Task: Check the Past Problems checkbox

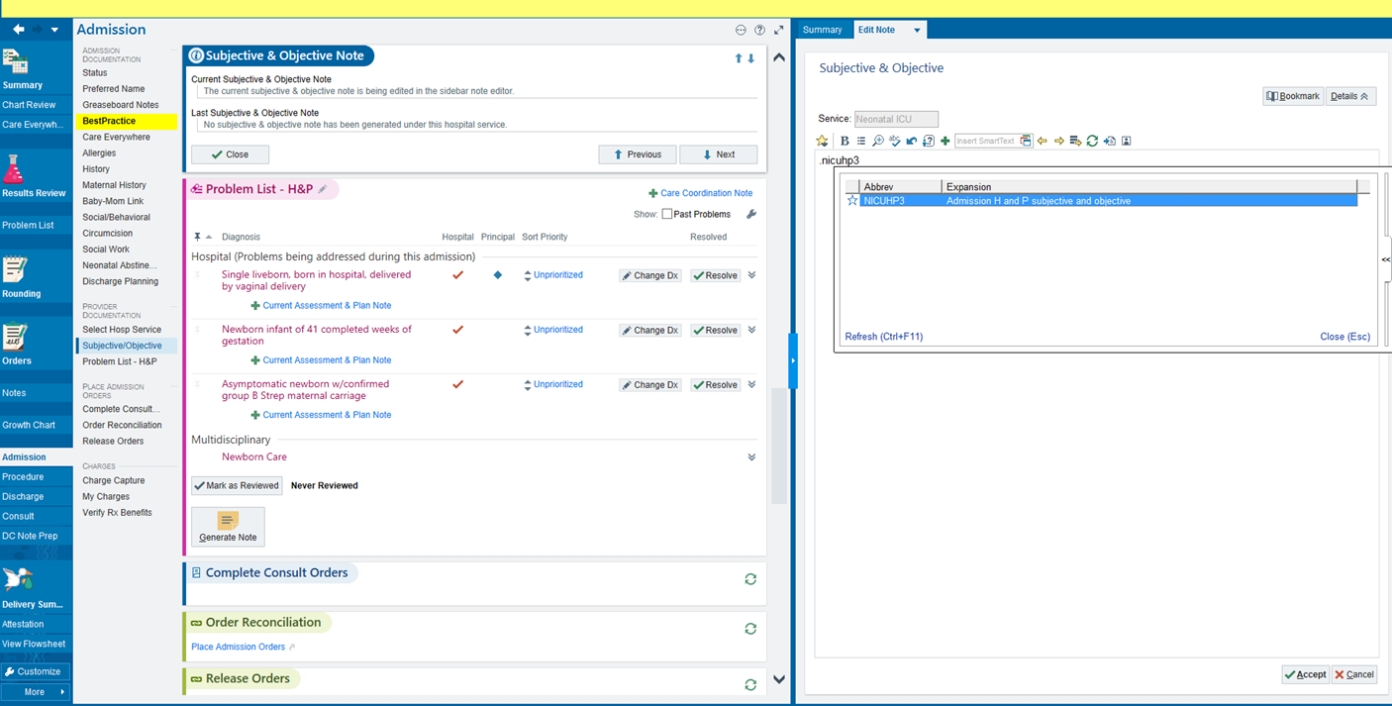Action: [667, 214]
